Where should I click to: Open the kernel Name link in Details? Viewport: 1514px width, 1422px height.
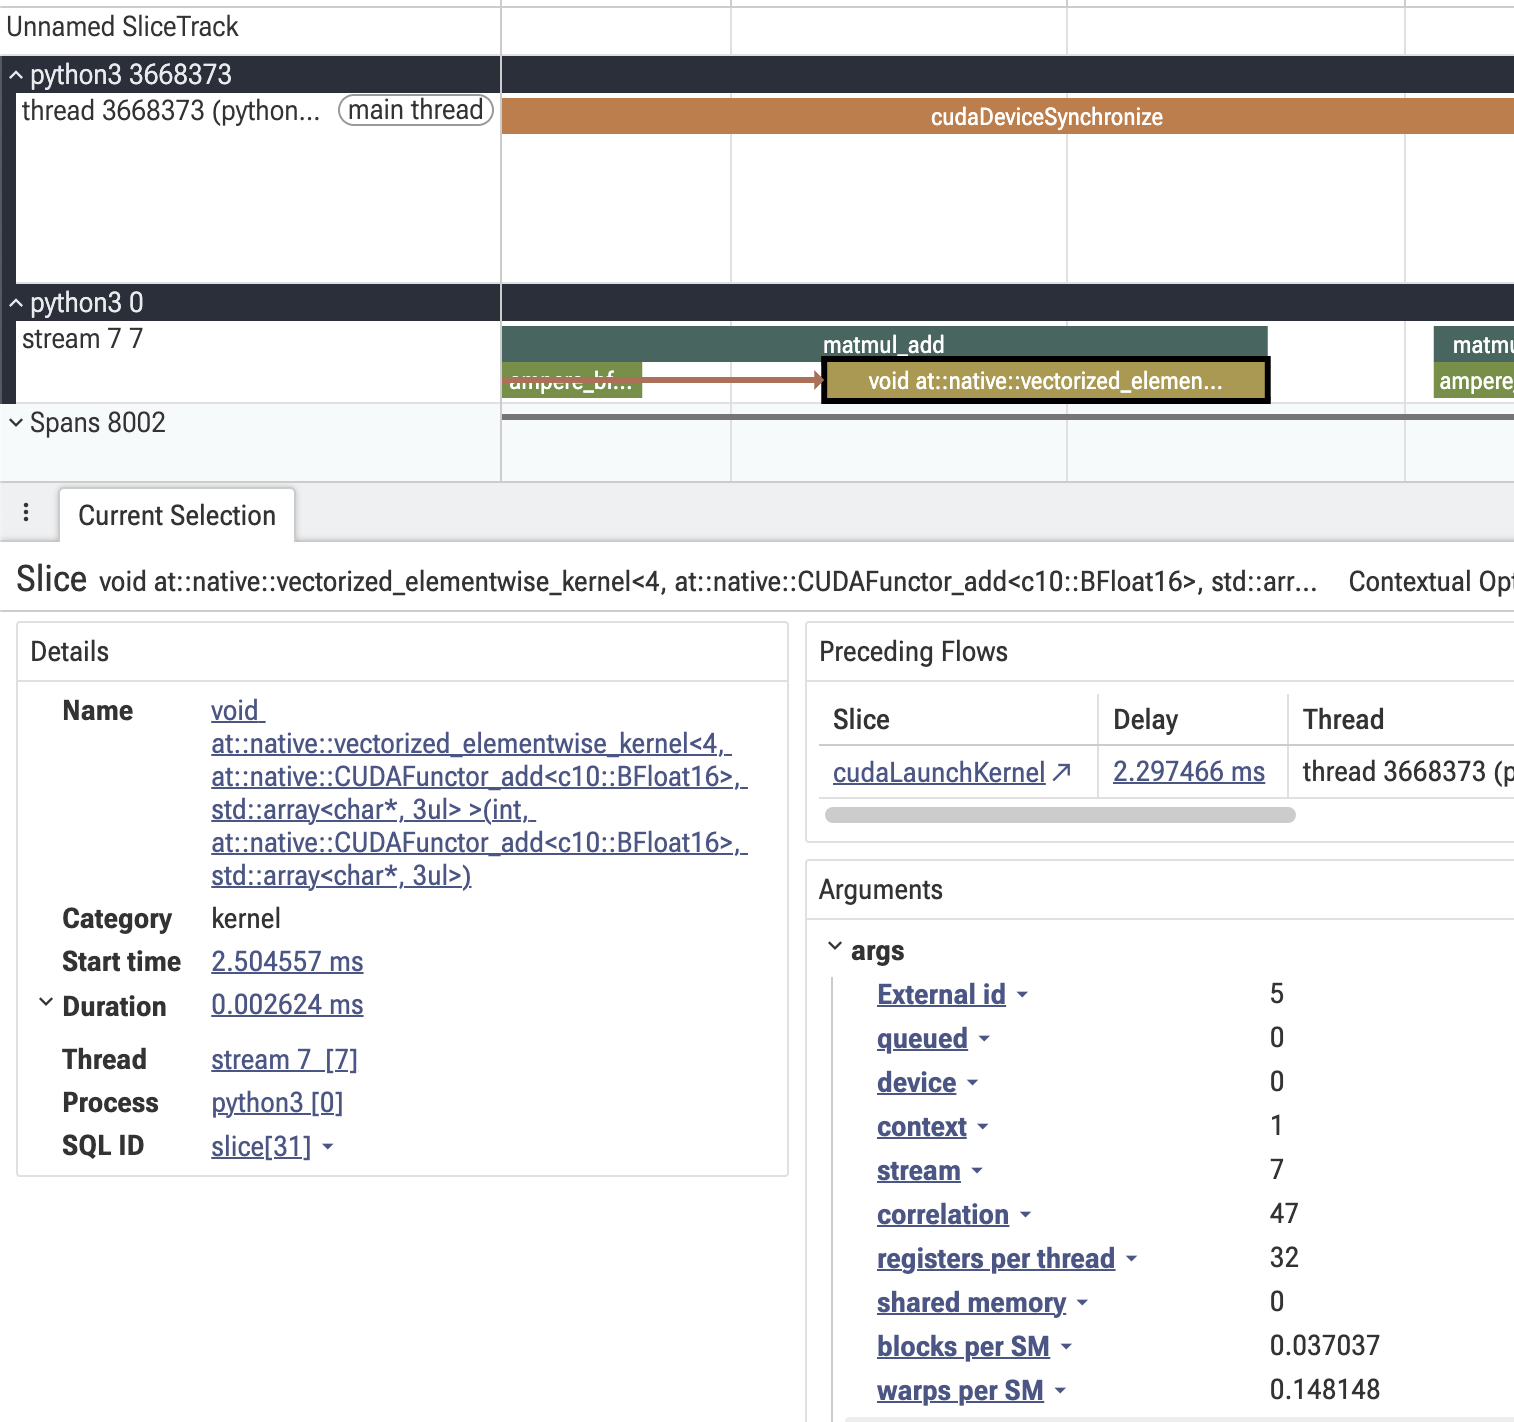click(x=478, y=793)
